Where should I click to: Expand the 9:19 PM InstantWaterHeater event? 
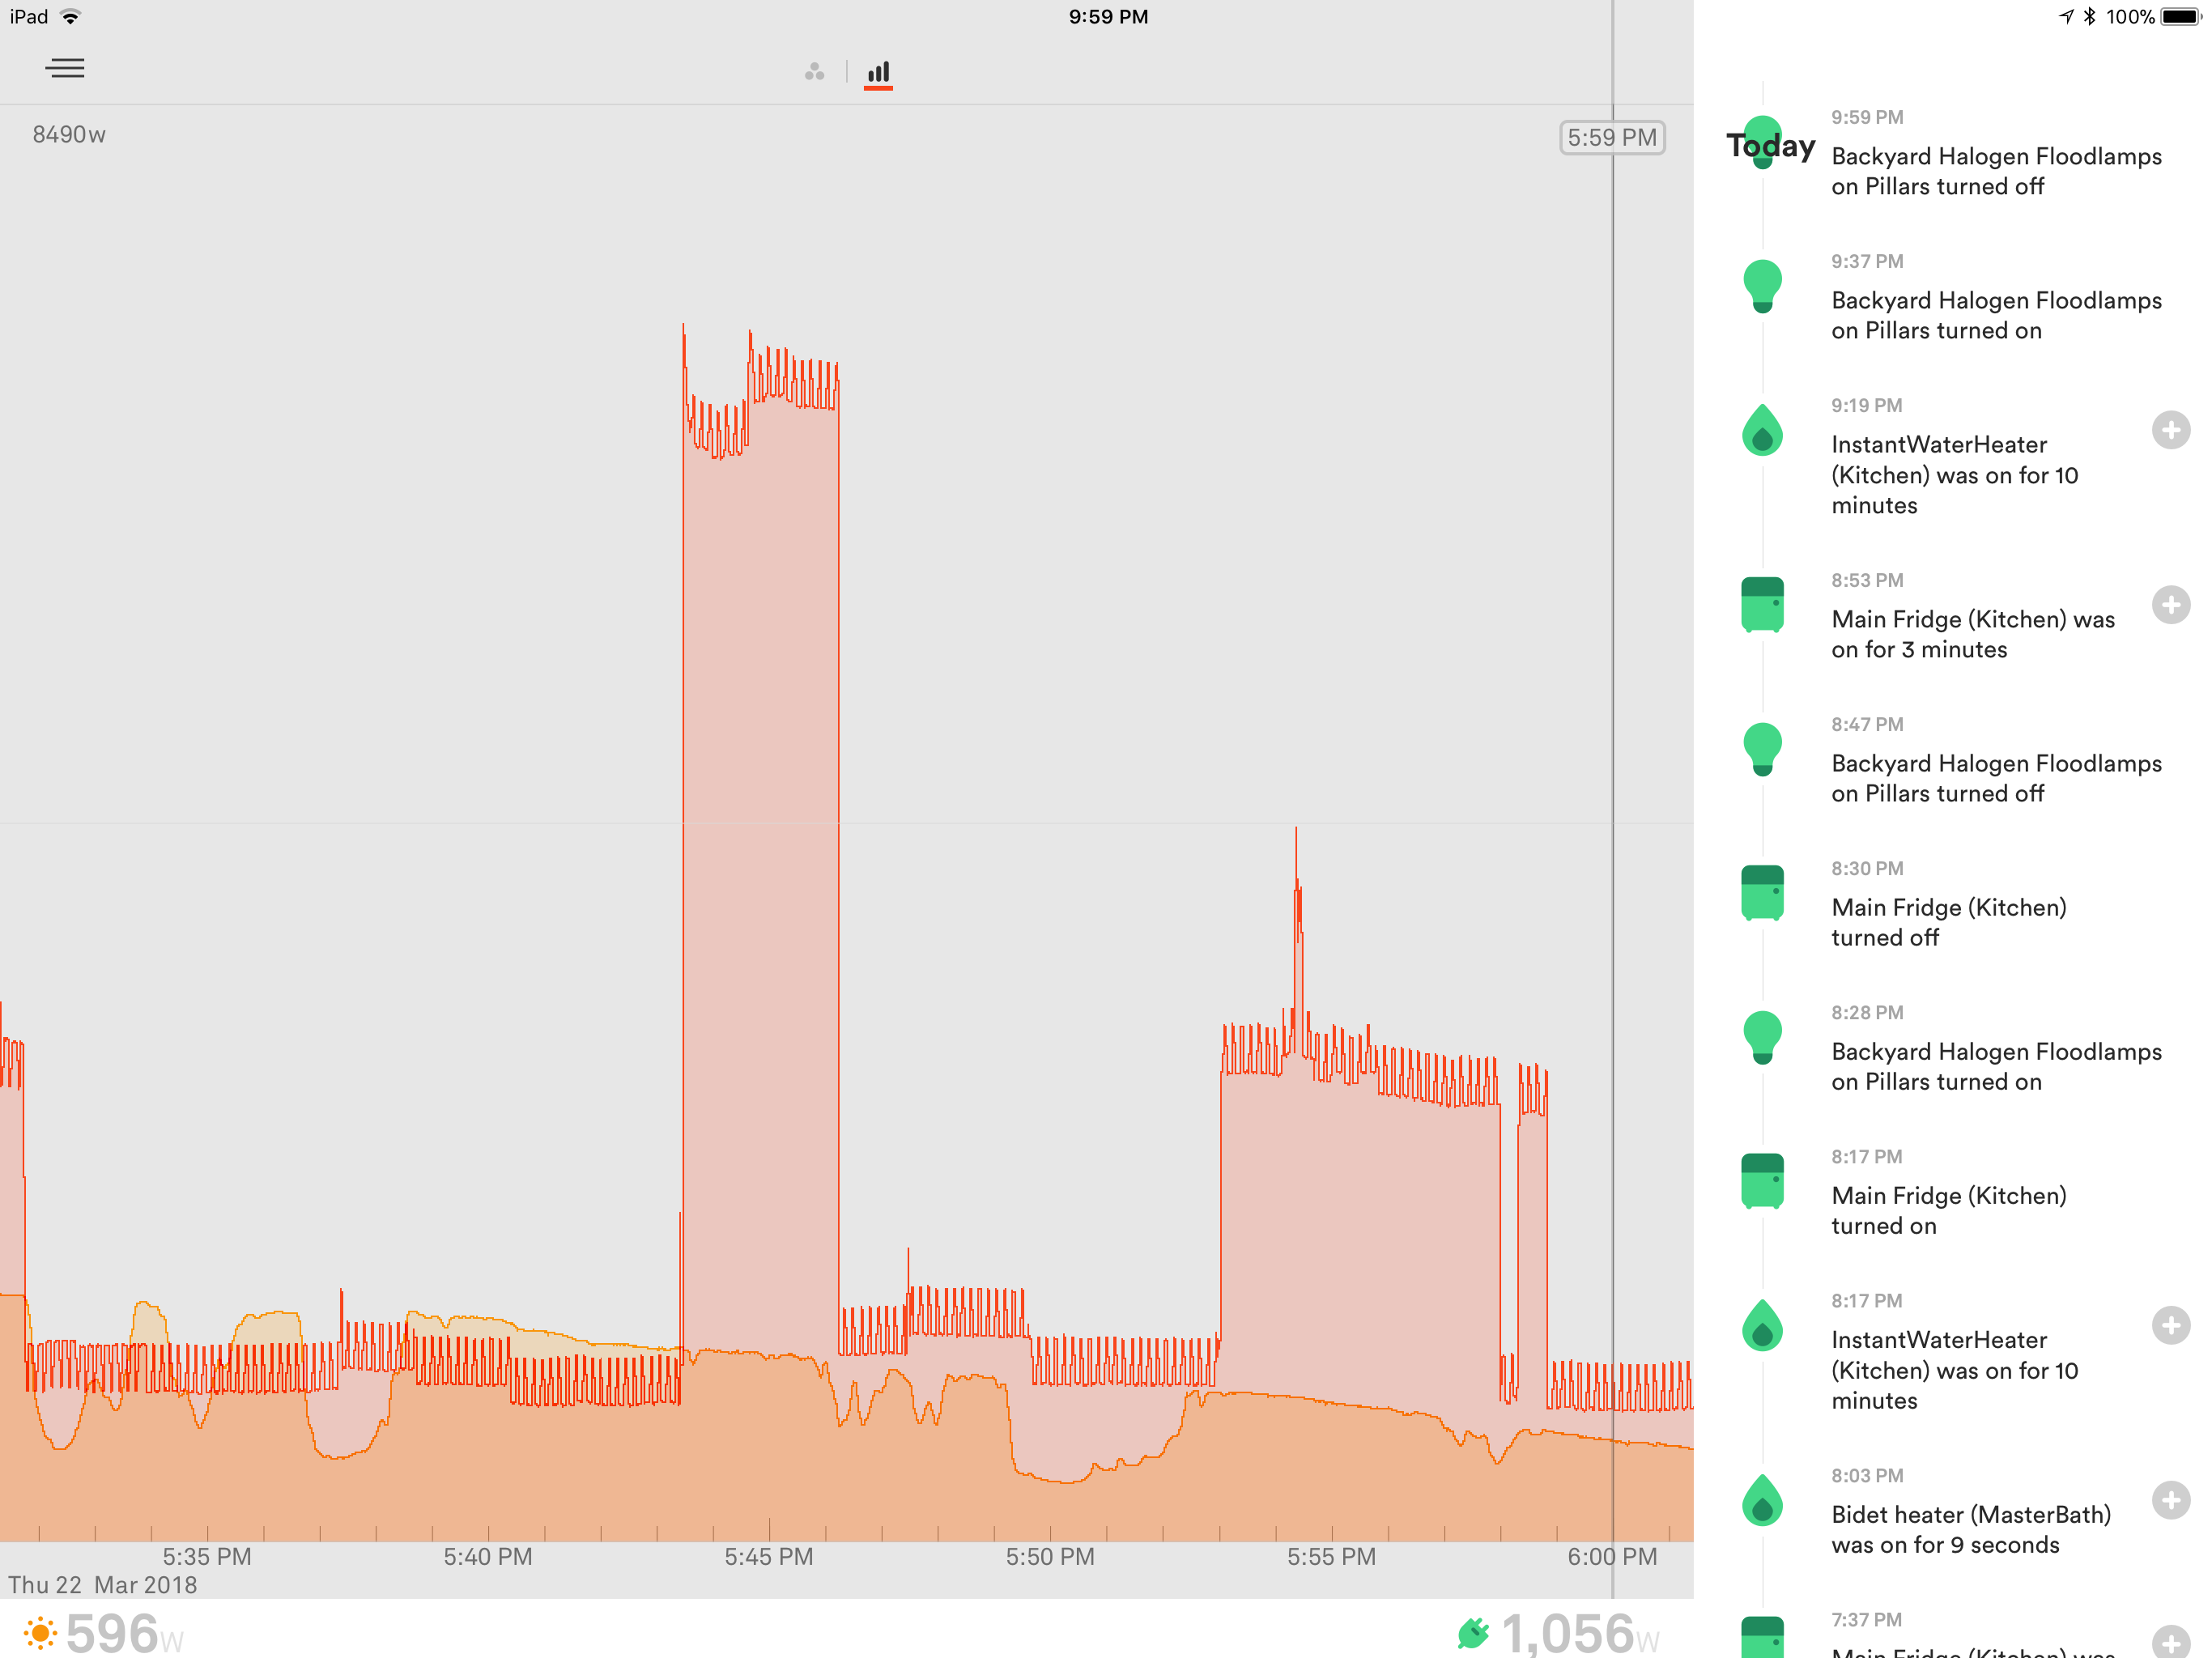coord(2170,431)
